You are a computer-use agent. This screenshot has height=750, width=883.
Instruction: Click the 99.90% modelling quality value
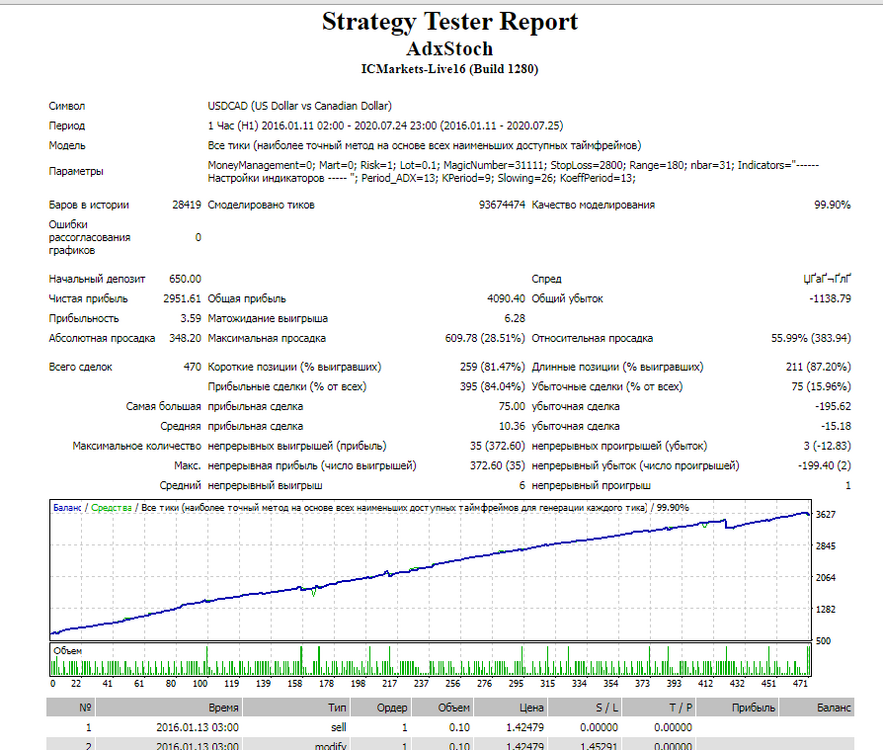832,205
